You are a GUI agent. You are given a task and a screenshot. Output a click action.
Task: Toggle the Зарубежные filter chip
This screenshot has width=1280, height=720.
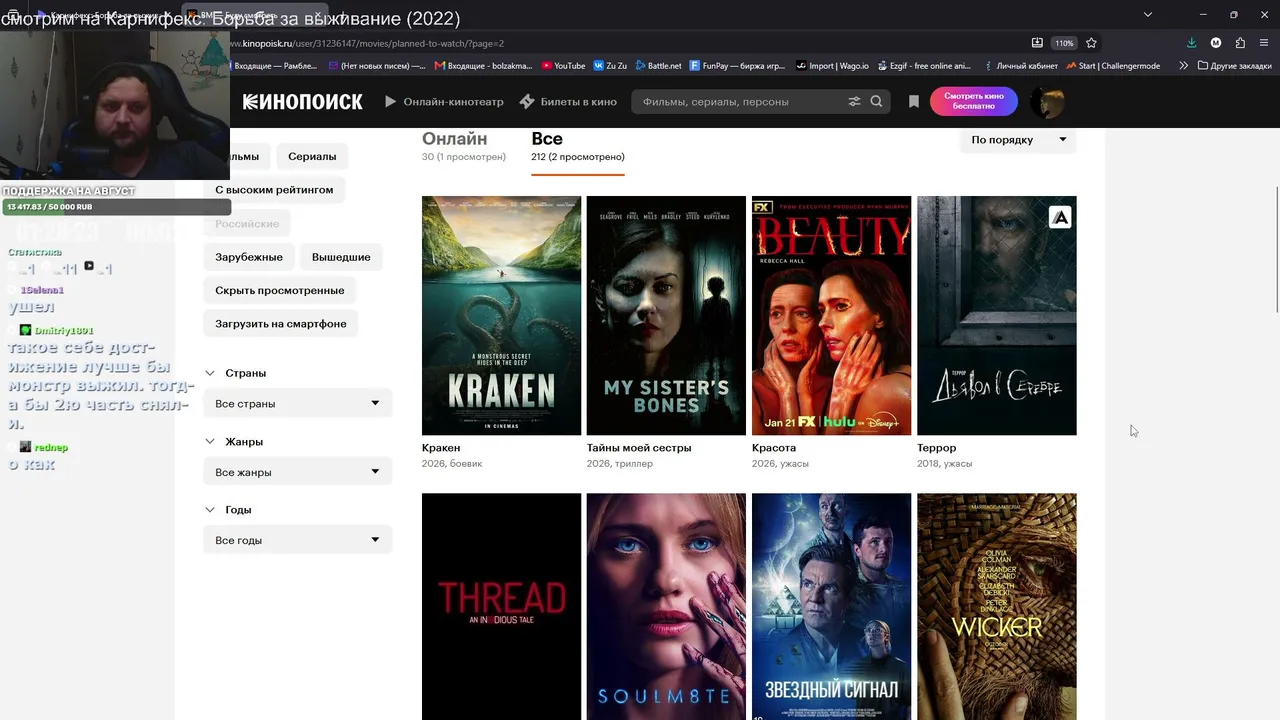click(249, 257)
